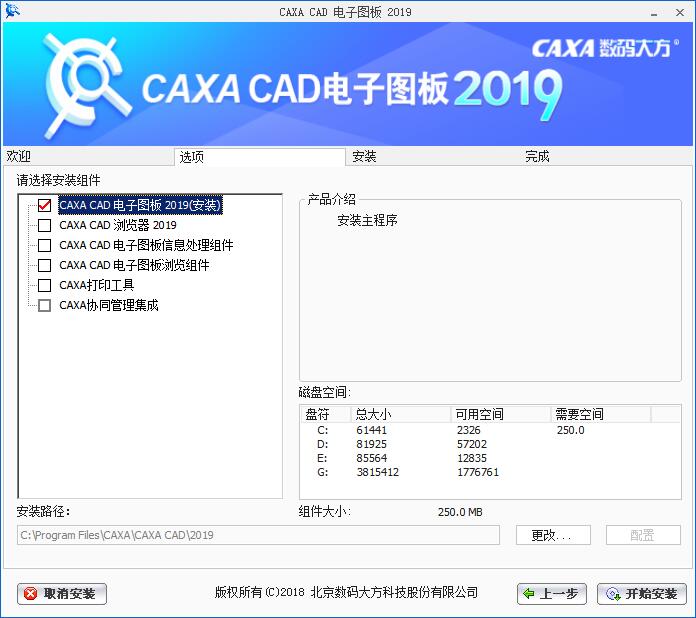Click the 盘符 column header
The height and width of the screenshot is (618, 696).
pos(326,414)
